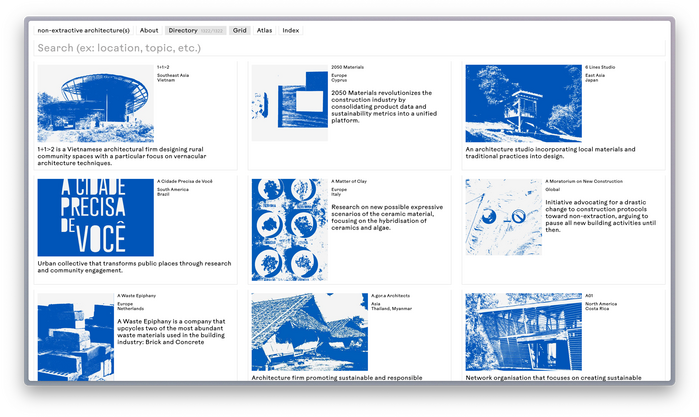
Task: Click the 1+1>2 entry title
Action: pos(163,67)
